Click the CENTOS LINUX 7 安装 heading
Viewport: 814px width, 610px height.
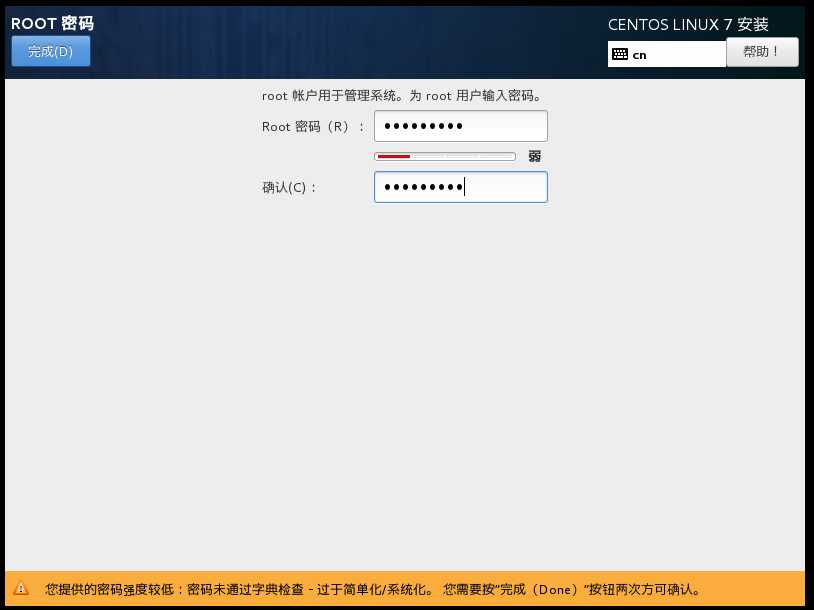click(688, 24)
